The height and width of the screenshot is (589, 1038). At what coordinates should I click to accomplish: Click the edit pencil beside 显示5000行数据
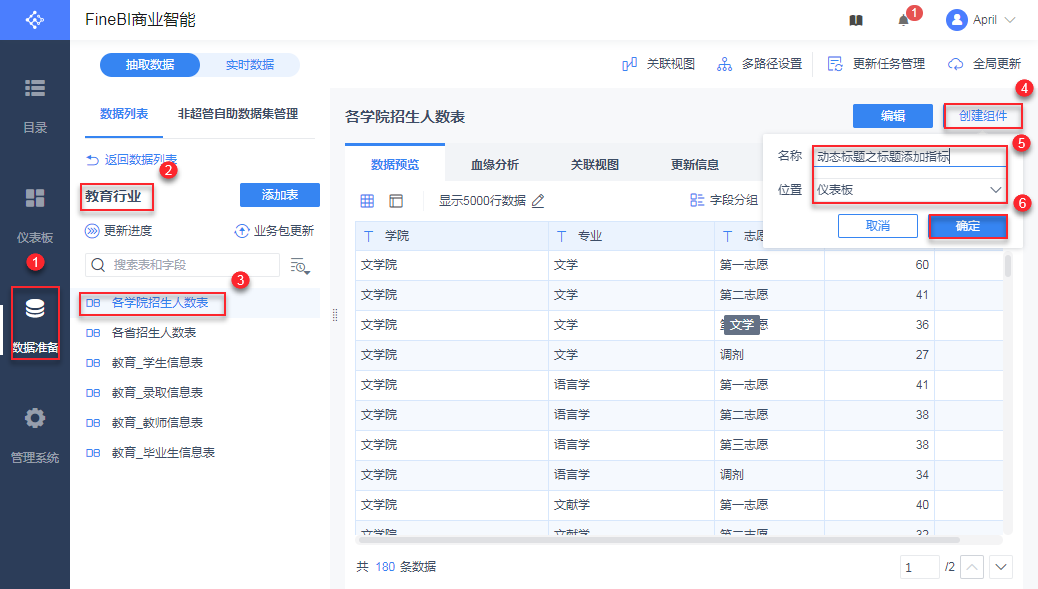click(x=538, y=201)
